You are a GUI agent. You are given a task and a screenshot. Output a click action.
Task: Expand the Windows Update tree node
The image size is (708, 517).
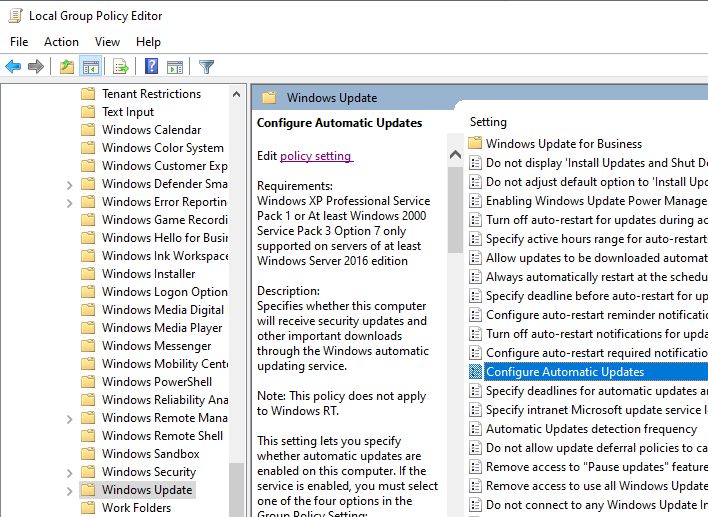pyautogui.click(x=69, y=491)
